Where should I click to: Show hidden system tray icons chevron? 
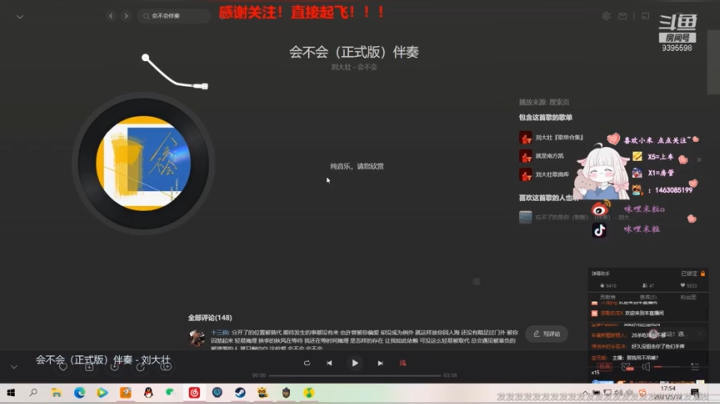point(585,393)
